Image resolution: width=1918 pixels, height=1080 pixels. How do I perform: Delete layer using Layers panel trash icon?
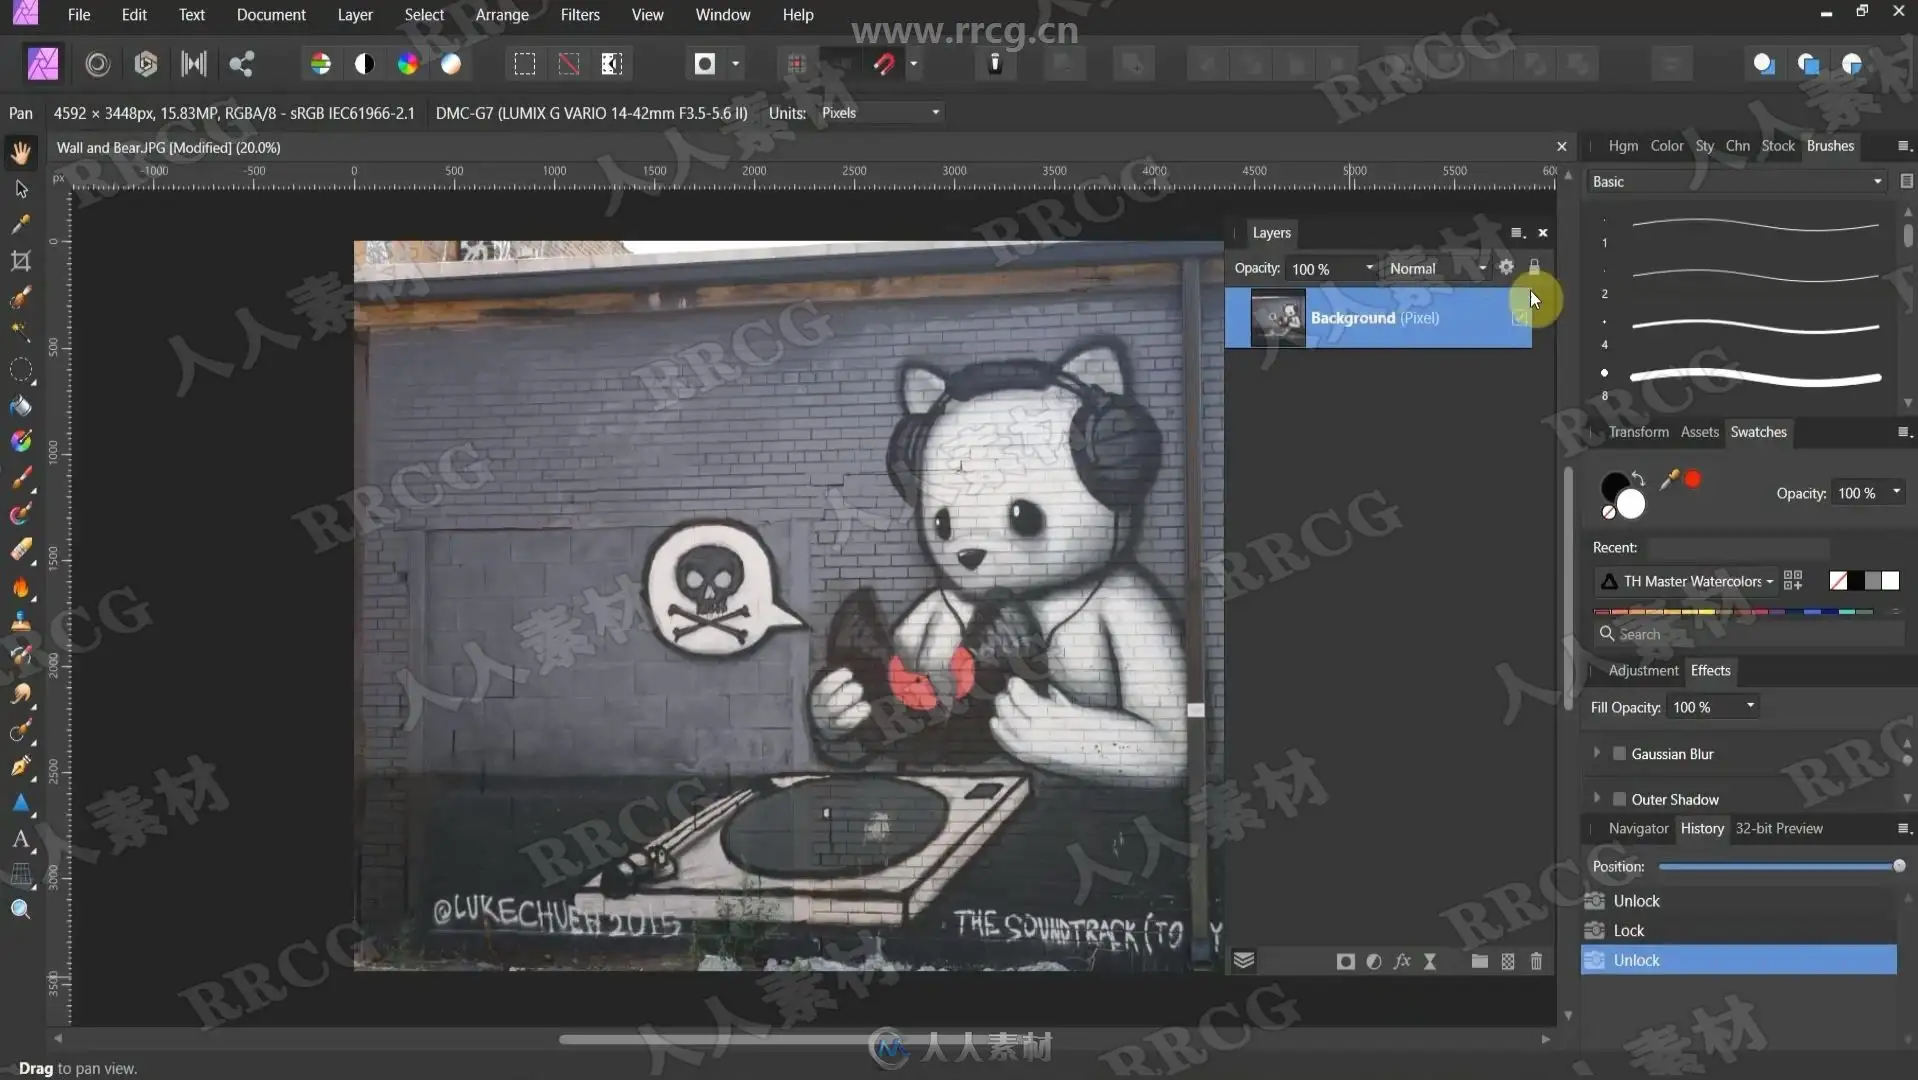(1537, 962)
